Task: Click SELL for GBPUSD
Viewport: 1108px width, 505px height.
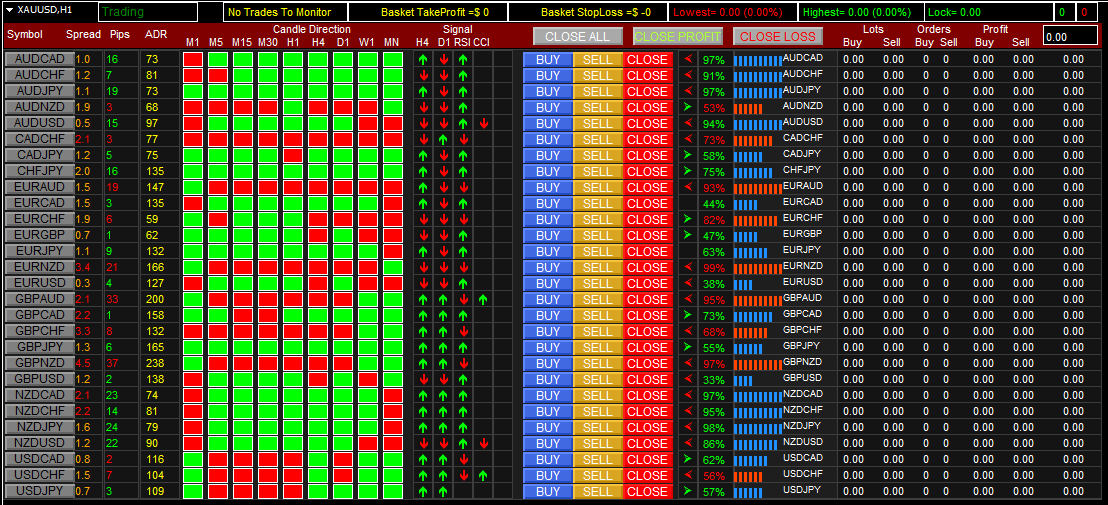Action: click(x=598, y=379)
